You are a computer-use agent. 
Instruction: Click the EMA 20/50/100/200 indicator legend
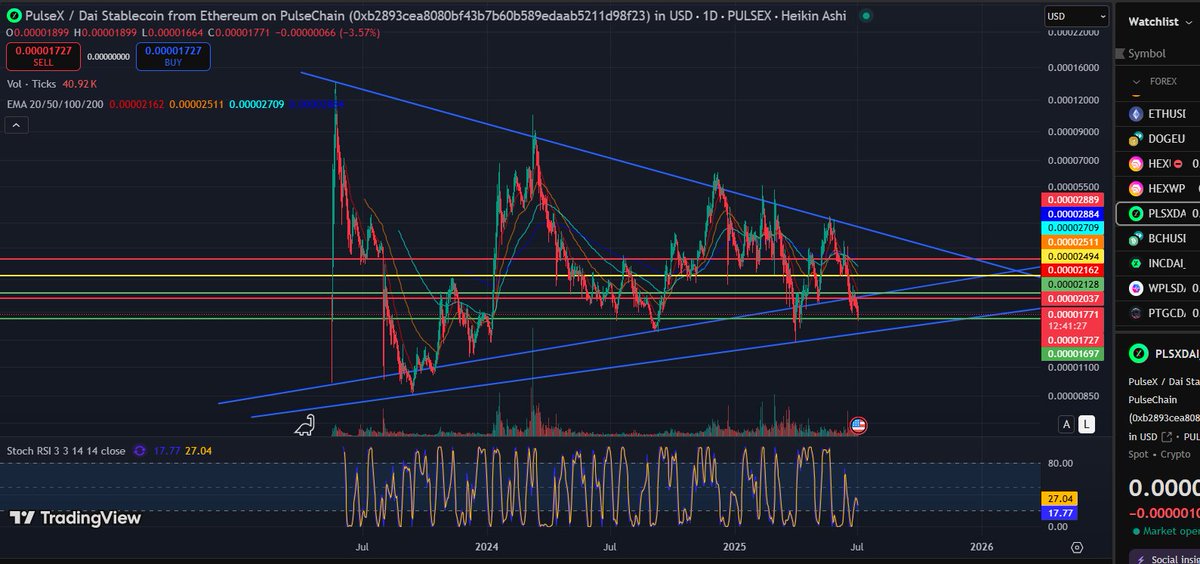[x=54, y=103]
